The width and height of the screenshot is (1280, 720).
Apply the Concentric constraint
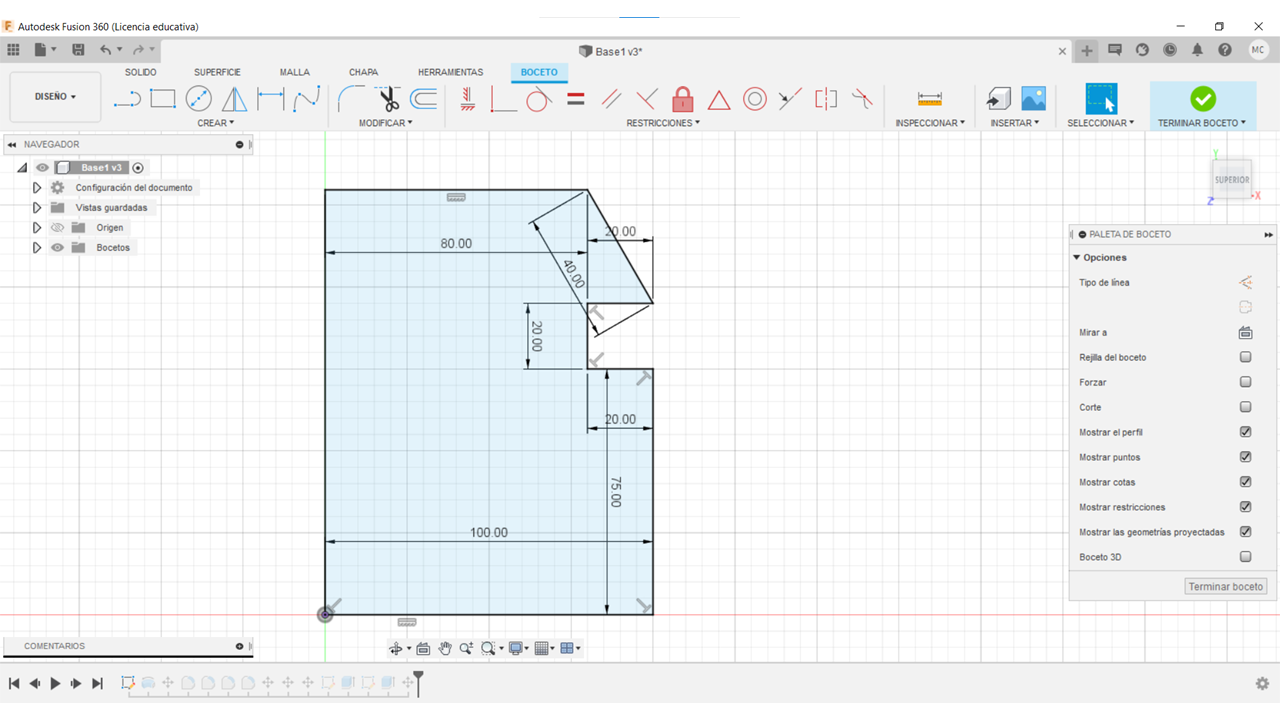pos(755,99)
